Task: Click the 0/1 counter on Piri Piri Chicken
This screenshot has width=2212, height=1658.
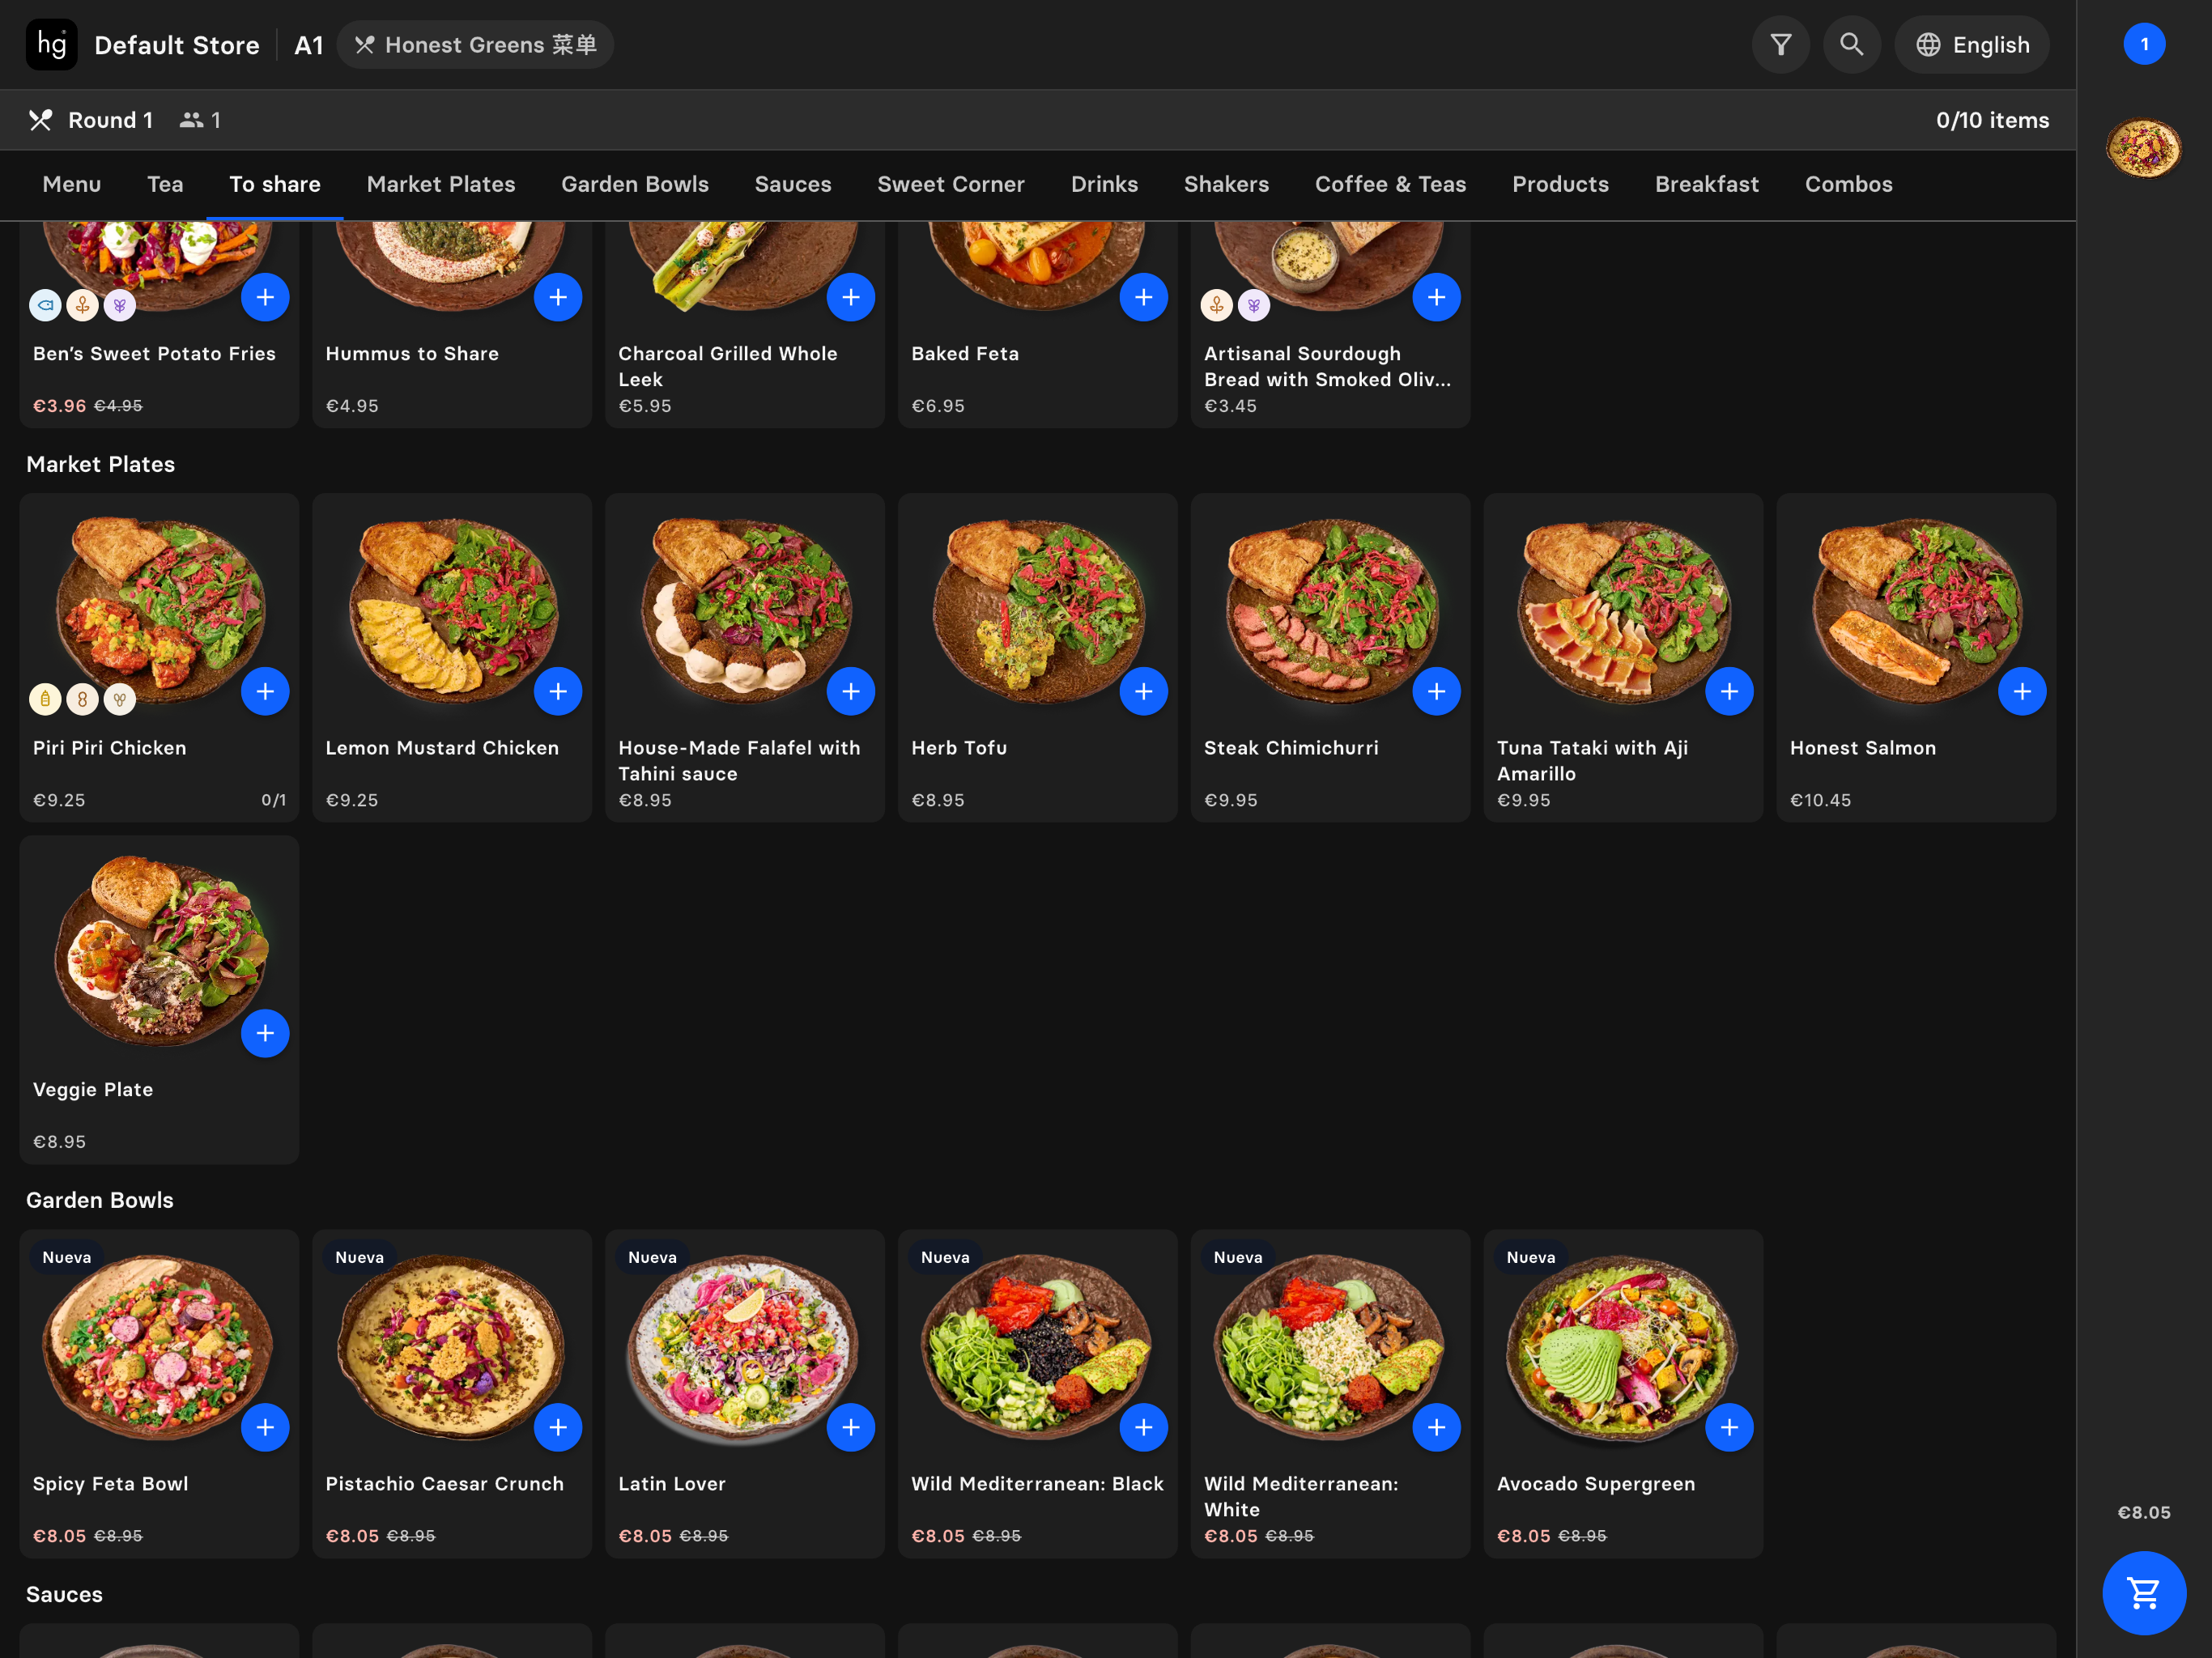Action: click(273, 800)
